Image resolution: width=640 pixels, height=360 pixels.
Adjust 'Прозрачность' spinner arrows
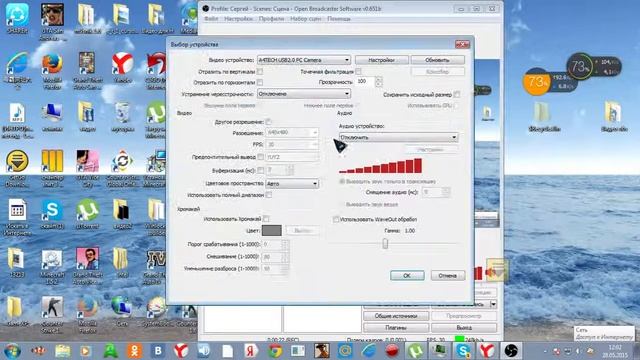(378, 82)
